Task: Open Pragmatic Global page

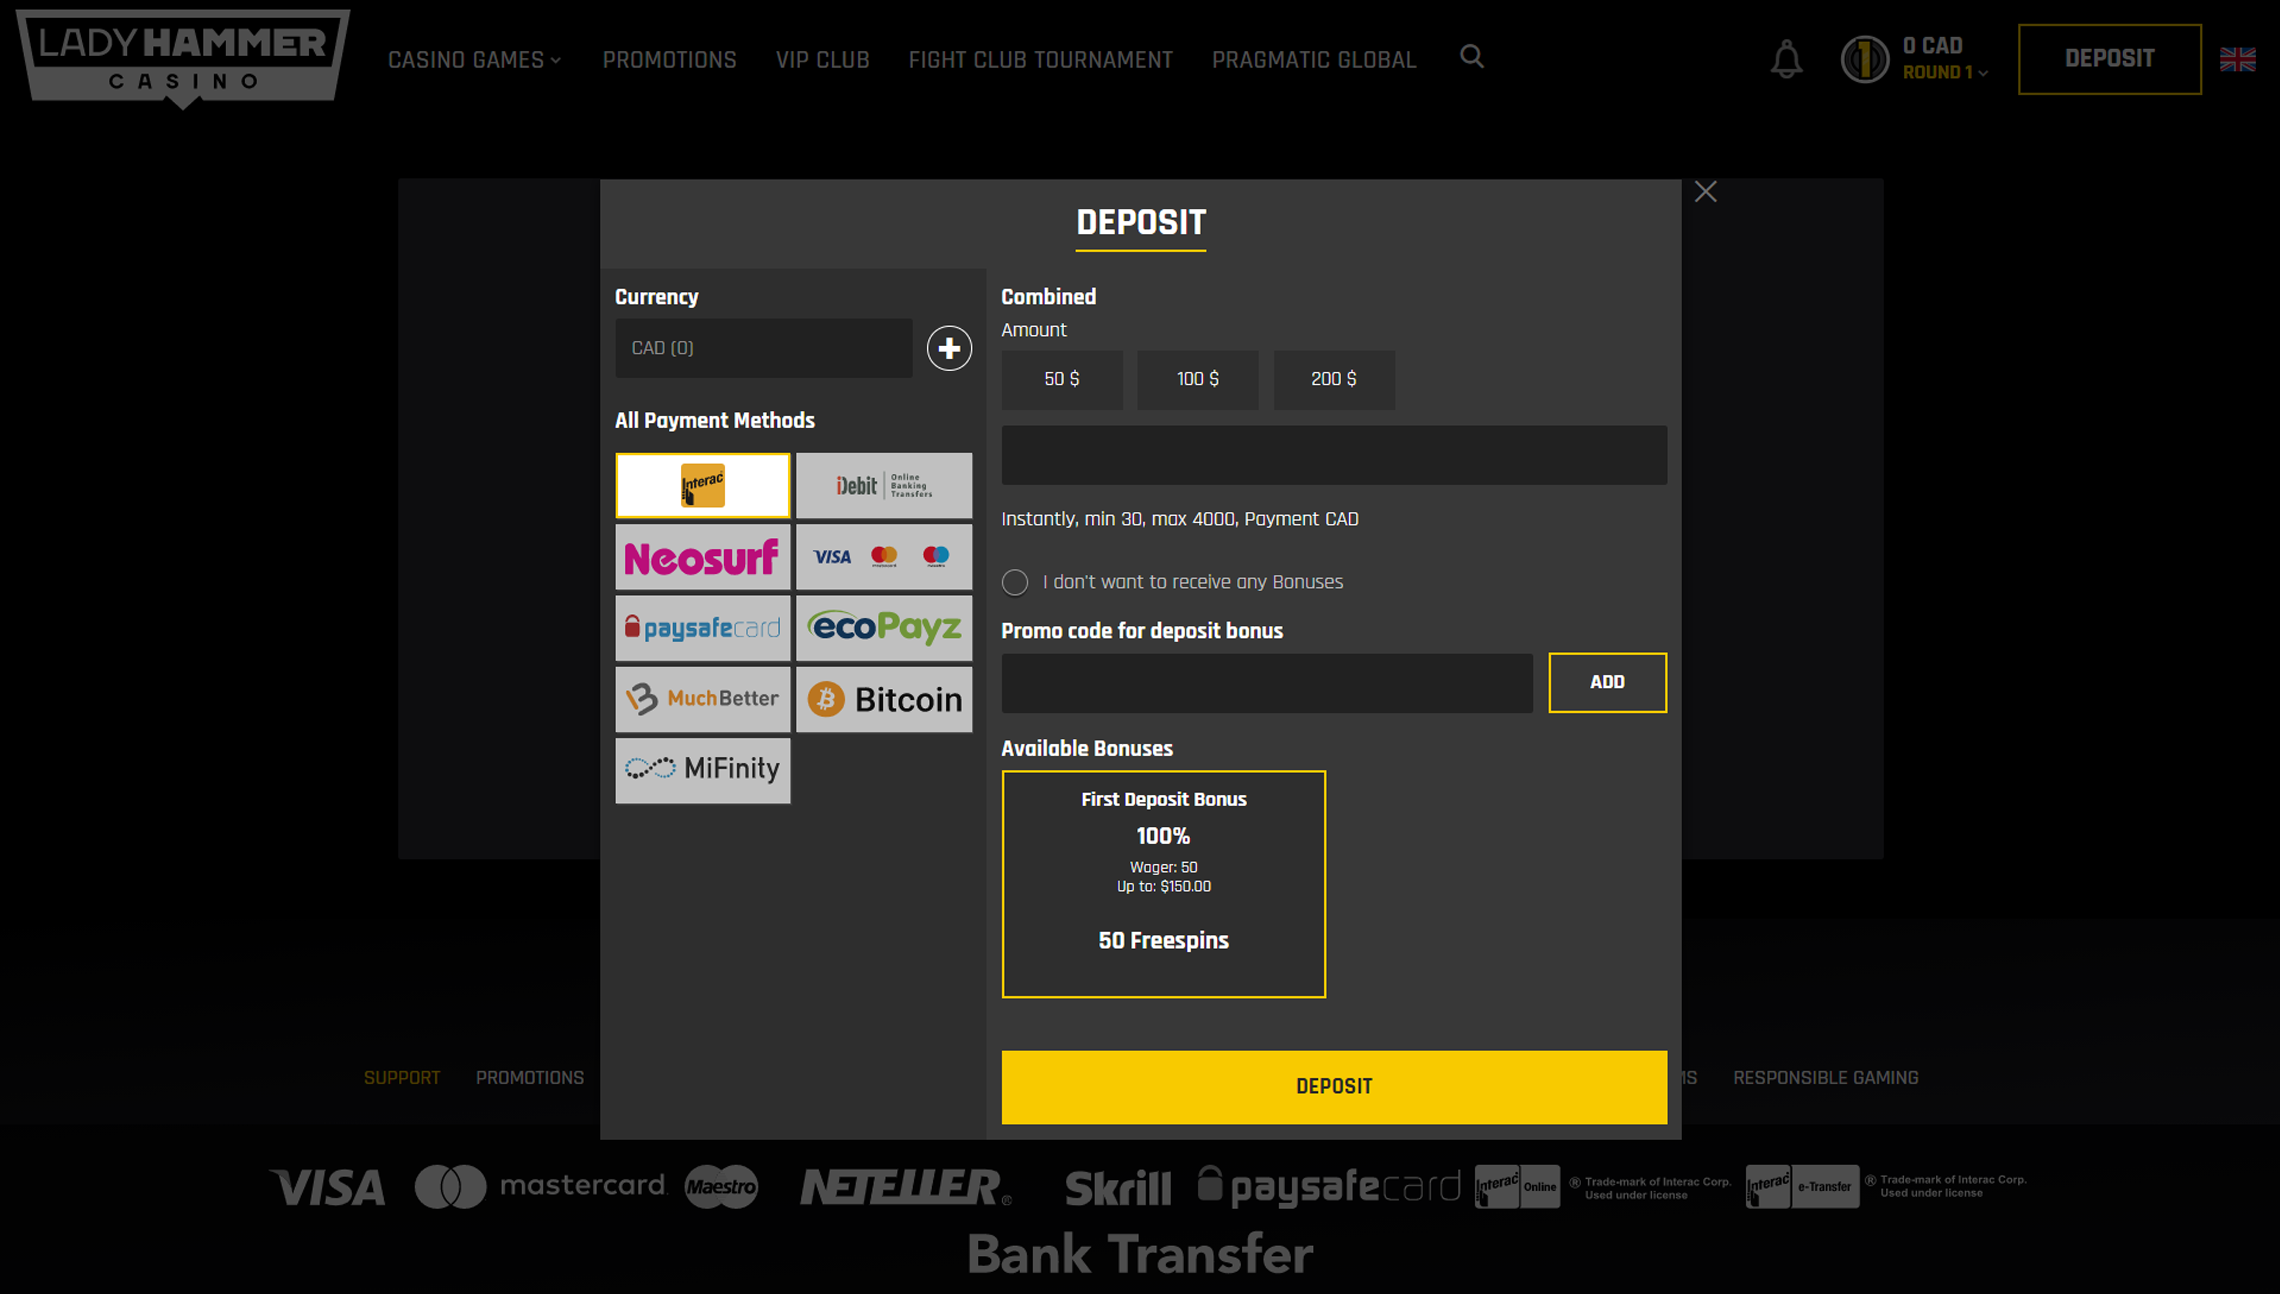Action: [1314, 60]
